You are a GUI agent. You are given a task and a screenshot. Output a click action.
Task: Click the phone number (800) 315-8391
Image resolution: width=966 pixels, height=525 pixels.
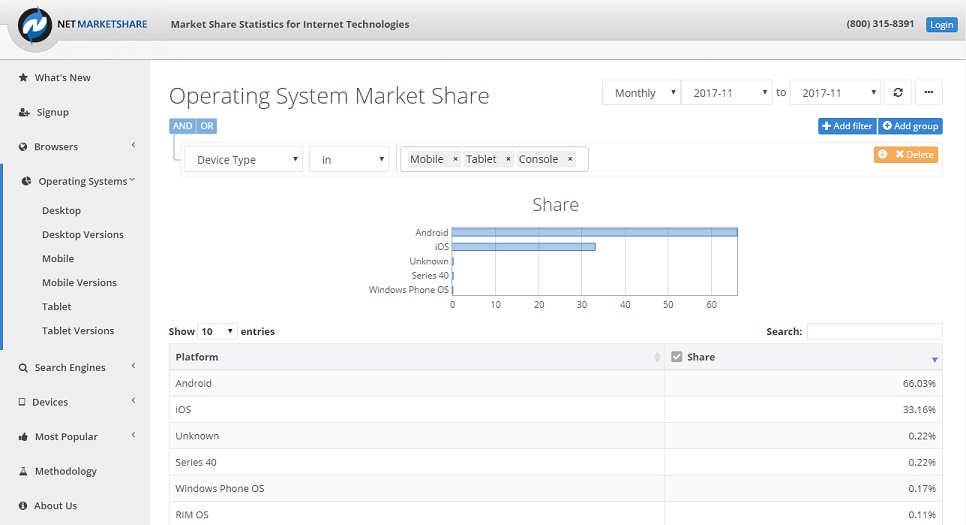click(880, 24)
